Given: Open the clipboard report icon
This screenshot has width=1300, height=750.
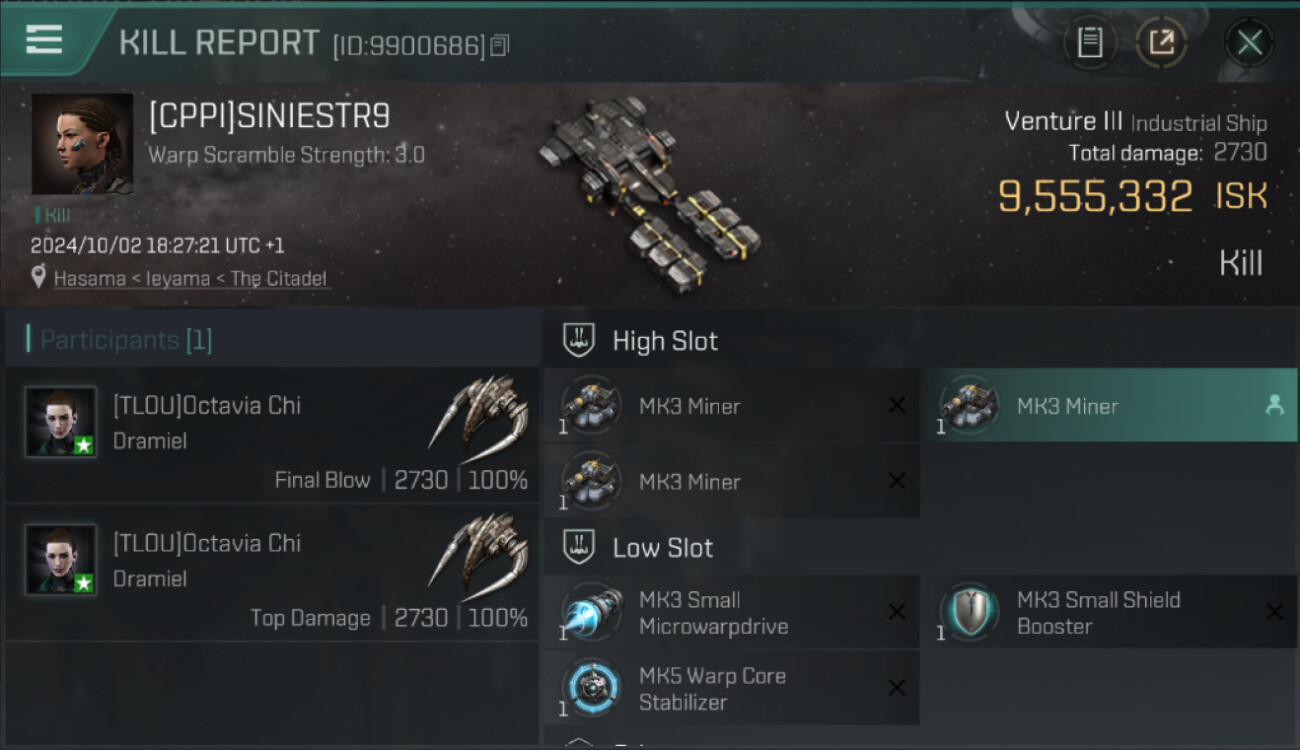Looking at the screenshot, I should (1090, 42).
